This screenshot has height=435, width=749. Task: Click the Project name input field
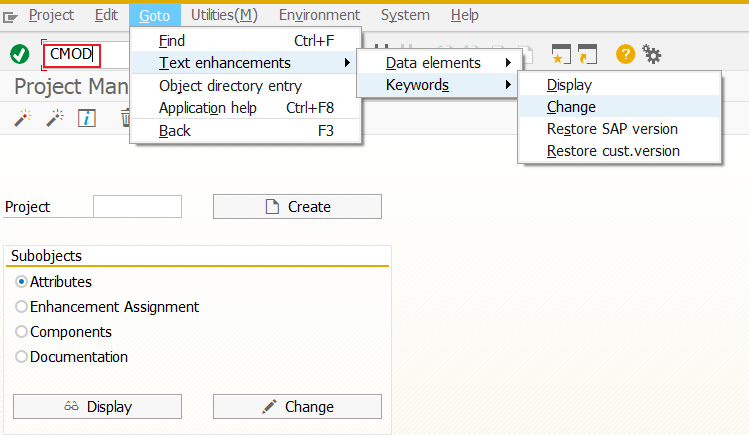pos(138,206)
